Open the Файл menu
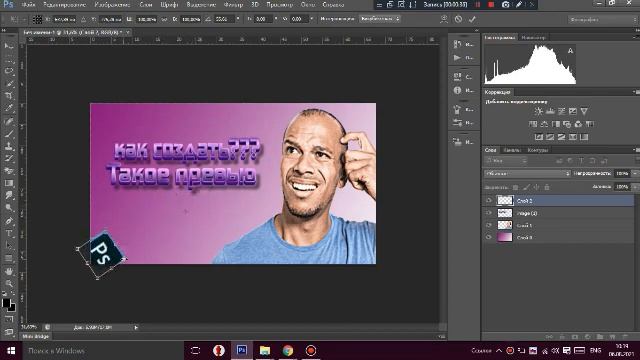The image size is (640, 360). 28,5
